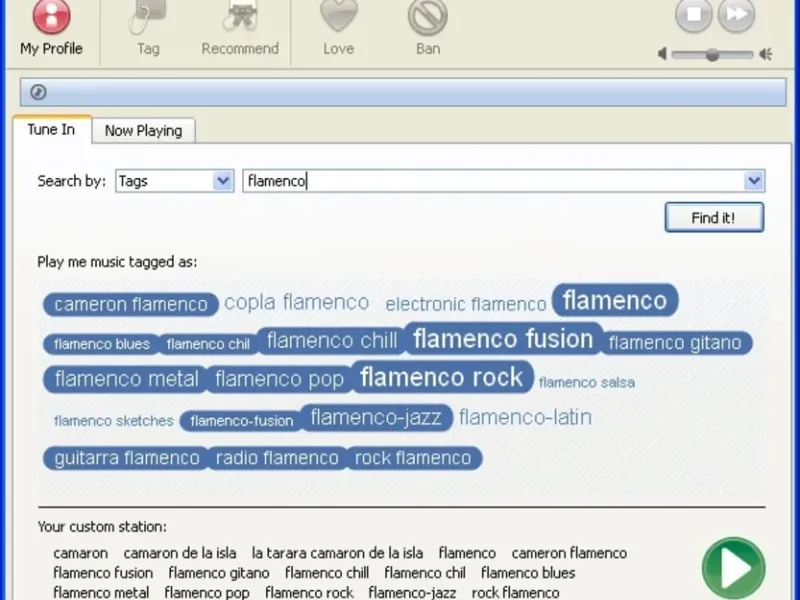The height and width of the screenshot is (600, 800).
Task: Select the guitarra flamenco tag
Action: [127, 458]
